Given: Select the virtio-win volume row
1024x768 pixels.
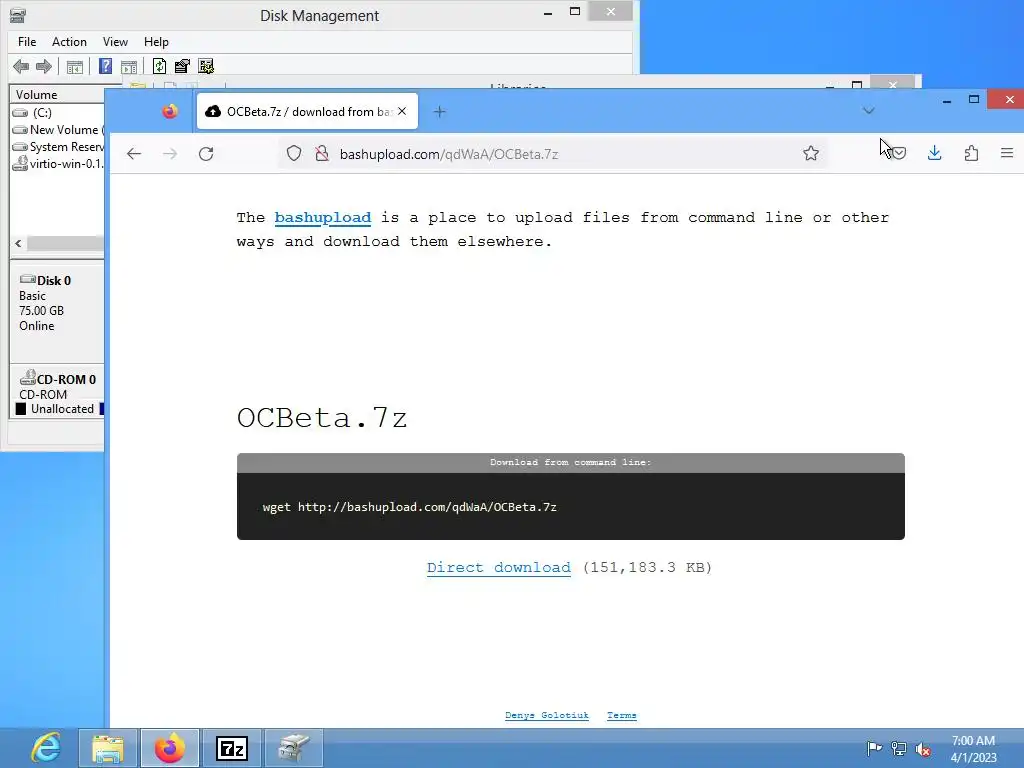Looking at the screenshot, I should point(57,163).
